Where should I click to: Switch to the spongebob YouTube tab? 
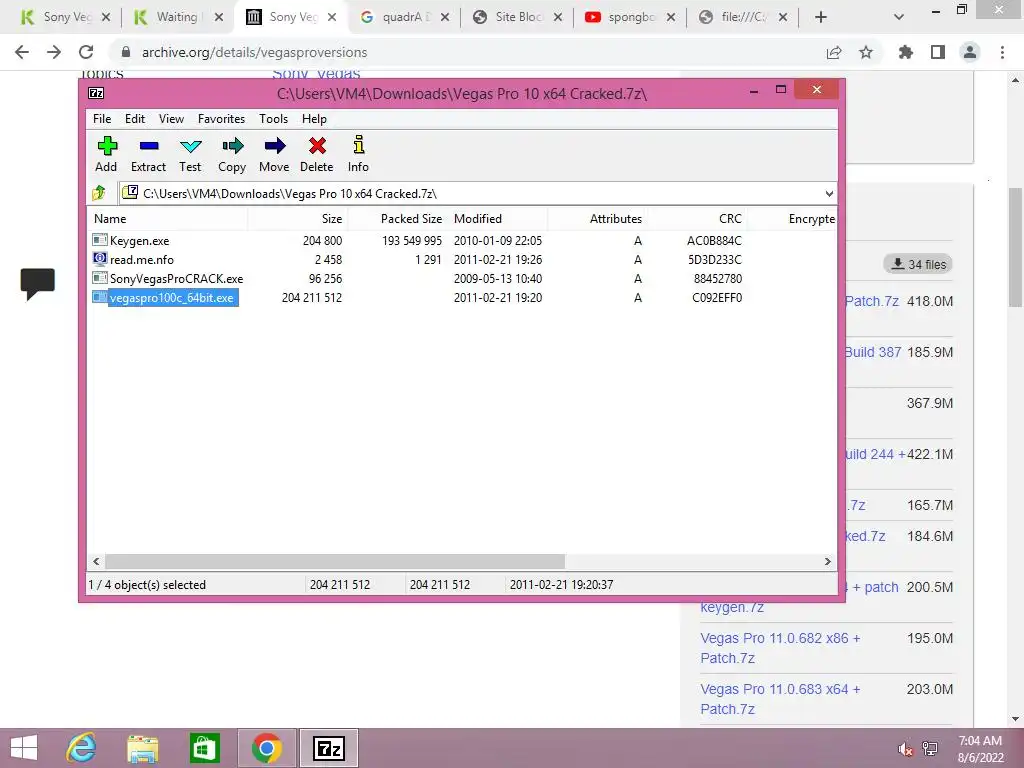tap(630, 17)
